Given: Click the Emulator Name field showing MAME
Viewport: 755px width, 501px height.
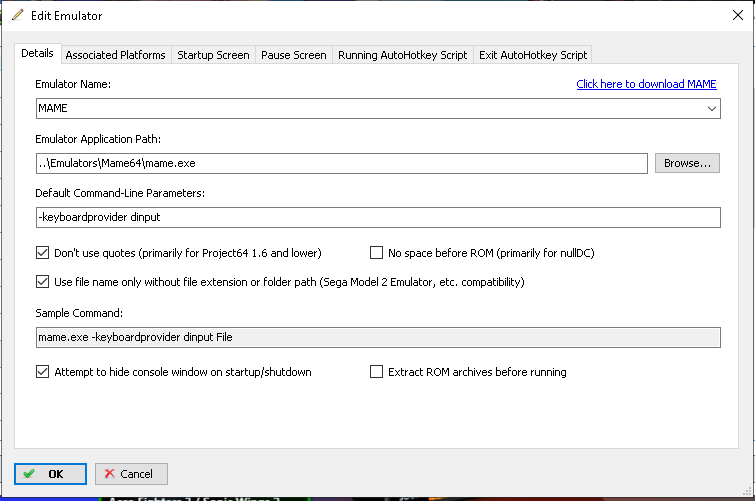Looking at the screenshot, I should 378,108.
